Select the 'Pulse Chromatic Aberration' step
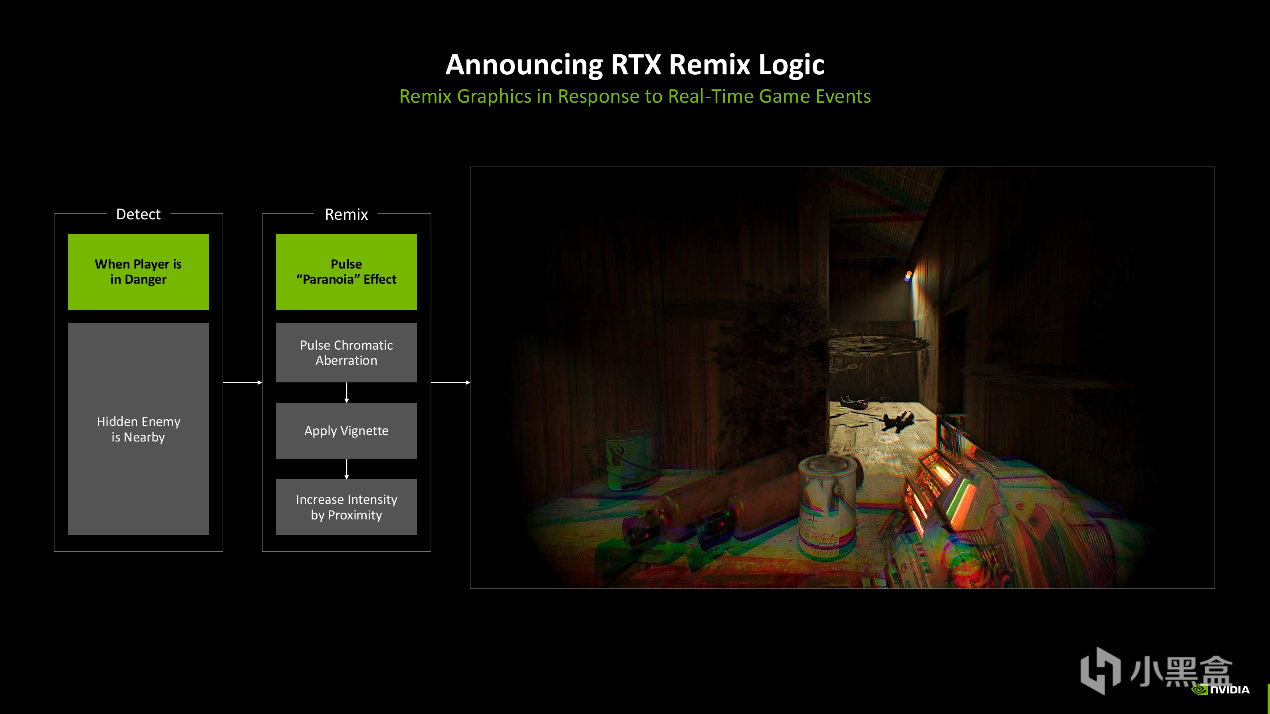The image size is (1270, 714). pos(346,353)
